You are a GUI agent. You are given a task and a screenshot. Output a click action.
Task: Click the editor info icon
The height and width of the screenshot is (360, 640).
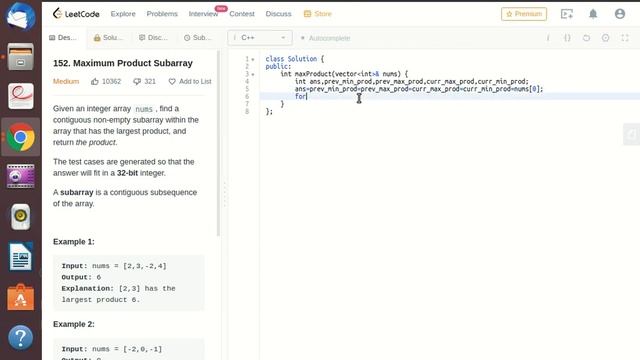tap(548, 38)
